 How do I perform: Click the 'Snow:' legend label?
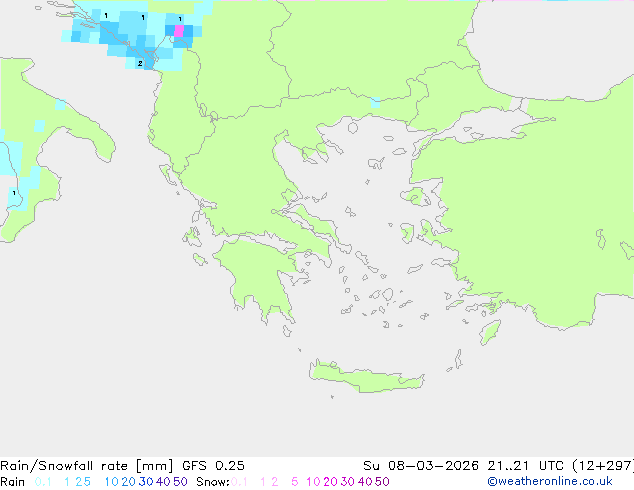213,482
